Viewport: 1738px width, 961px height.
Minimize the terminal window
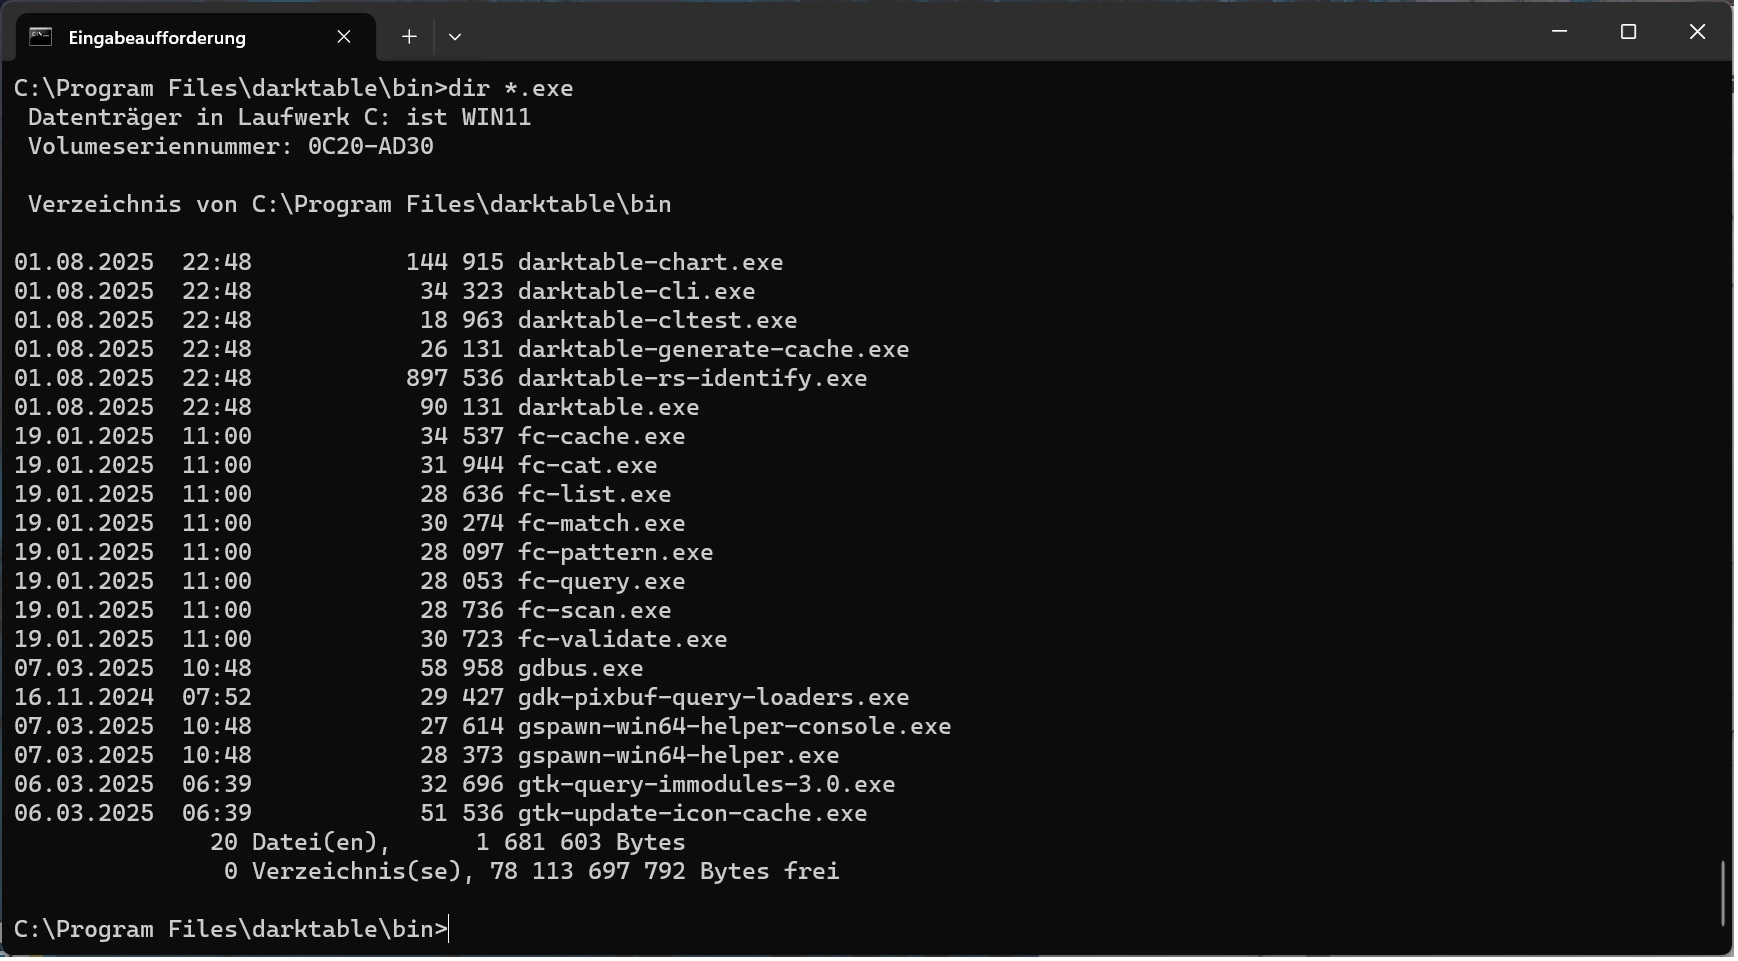point(1559,32)
